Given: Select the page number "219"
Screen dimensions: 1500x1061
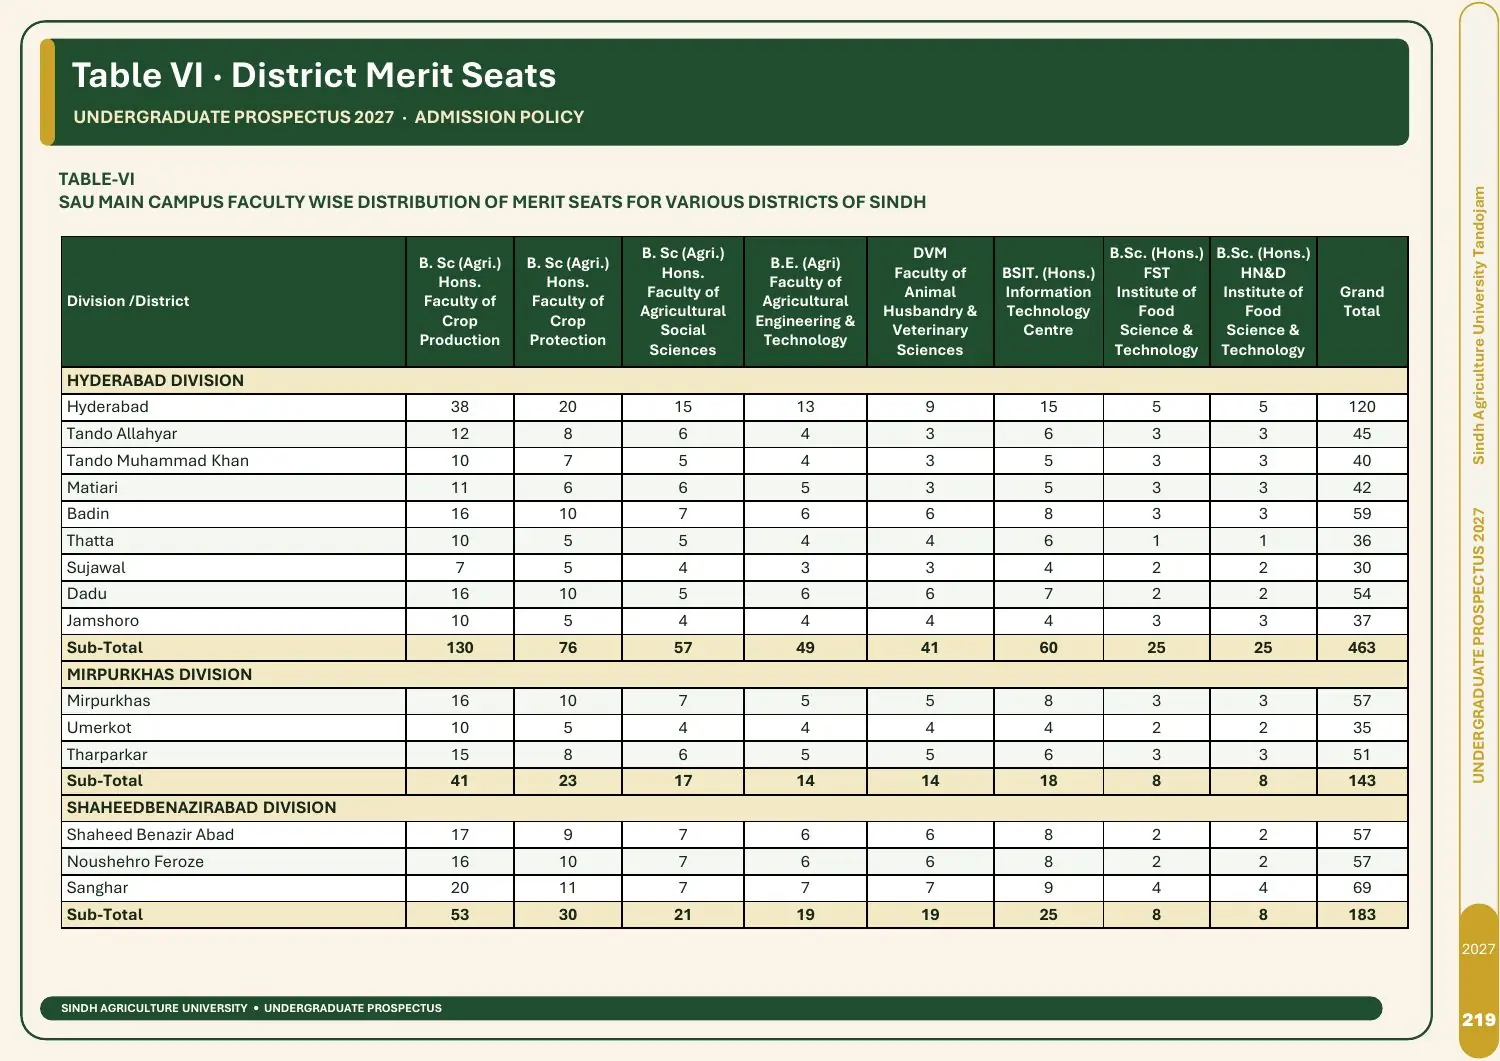Looking at the screenshot, I should [1479, 1020].
